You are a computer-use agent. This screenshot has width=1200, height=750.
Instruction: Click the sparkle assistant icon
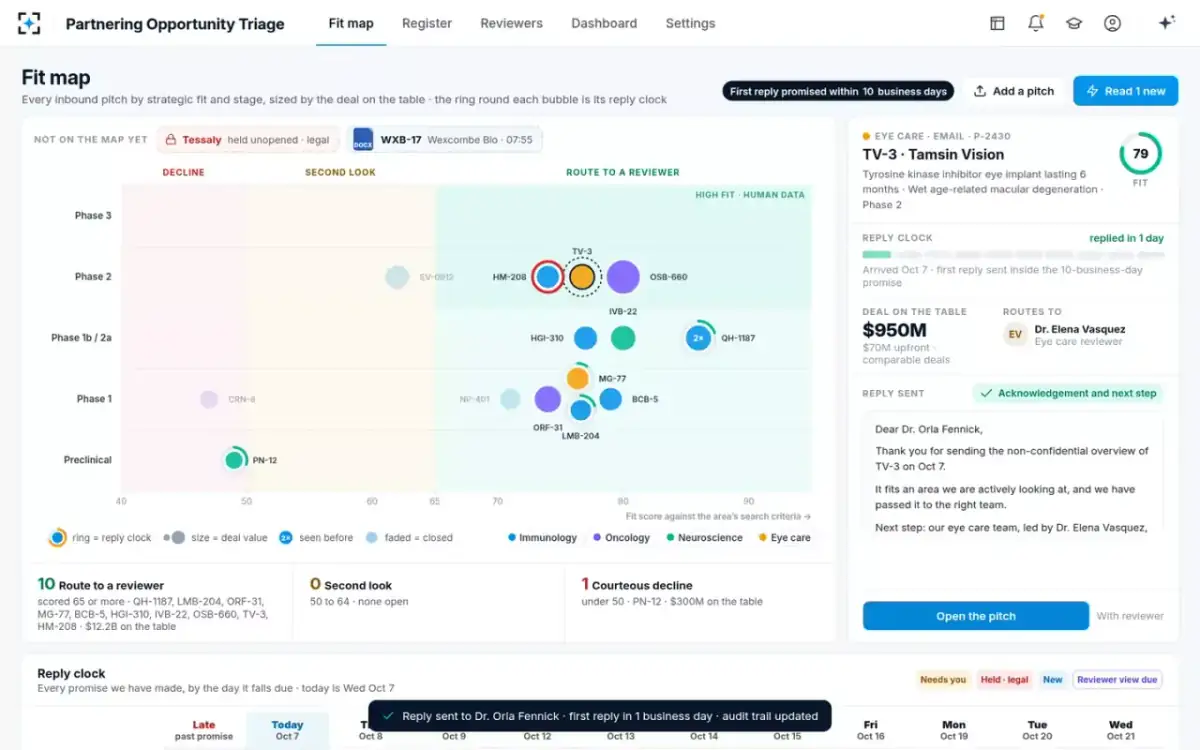(1166, 23)
